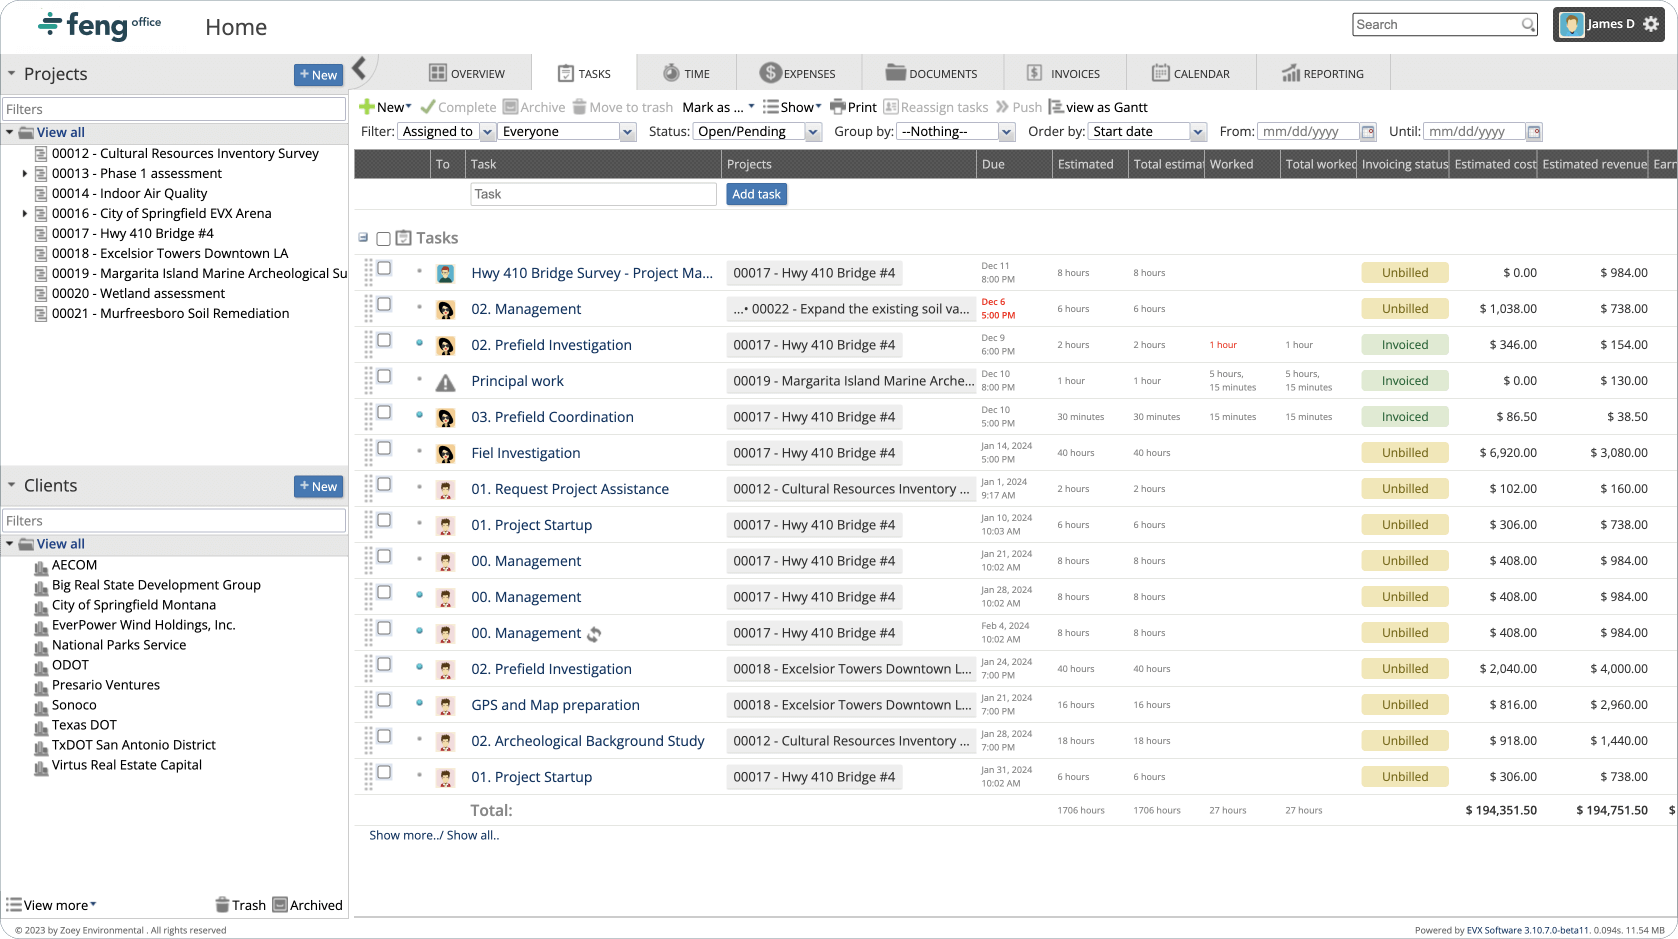1678x939 pixels.
Task: Click the search magnifier icon
Action: coord(1528,25)
